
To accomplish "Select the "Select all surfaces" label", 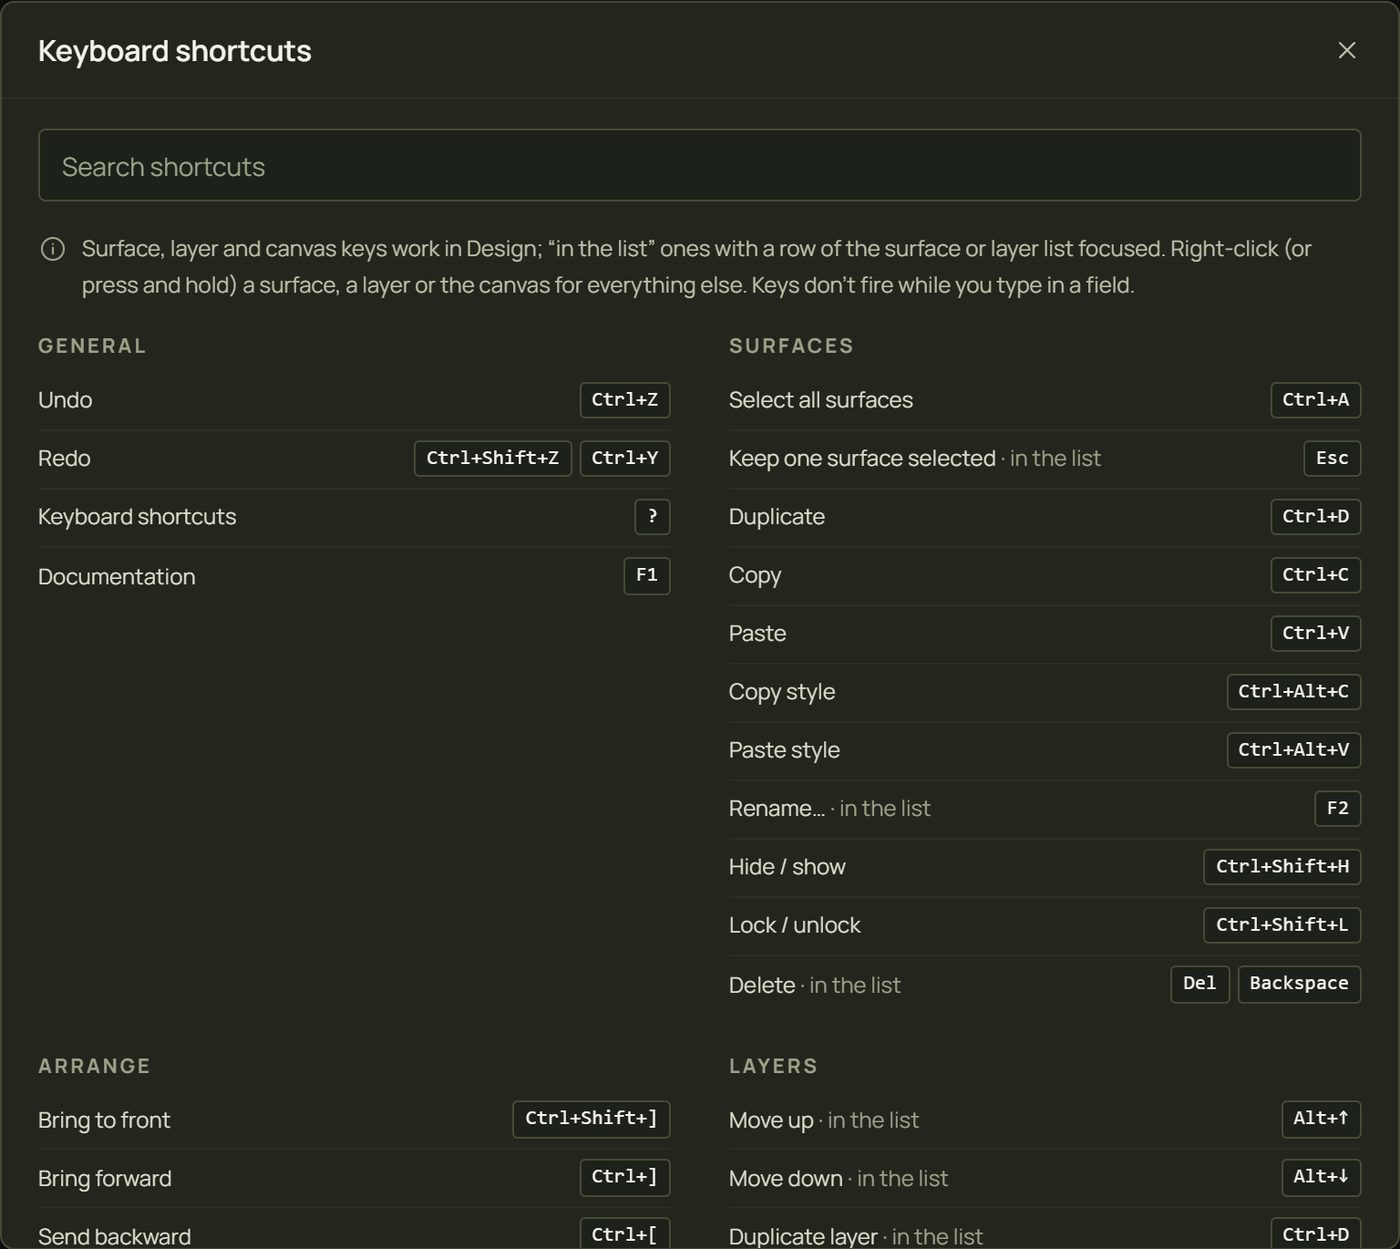I will coord(821,400).
